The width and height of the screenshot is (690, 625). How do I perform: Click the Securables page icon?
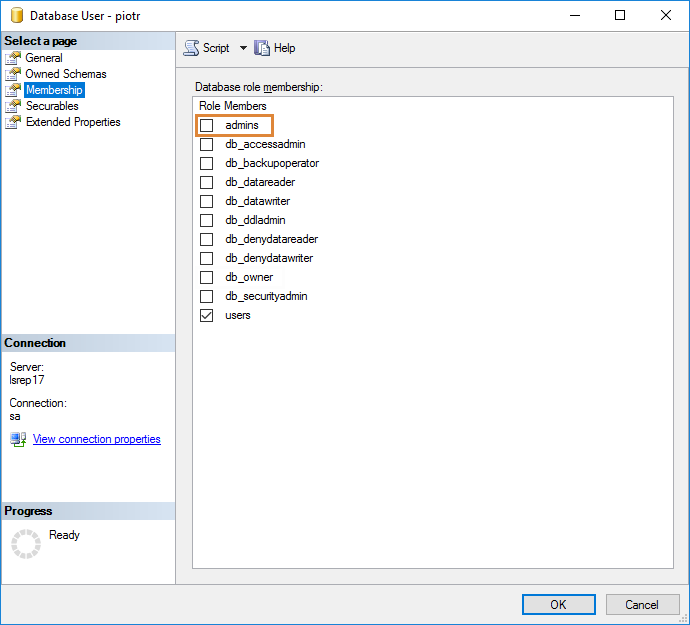pyautogui.click(x=13, y=106)
